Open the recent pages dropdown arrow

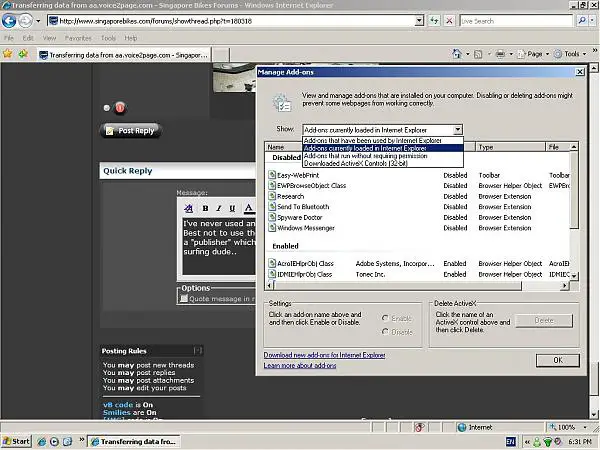coord(38,21)
